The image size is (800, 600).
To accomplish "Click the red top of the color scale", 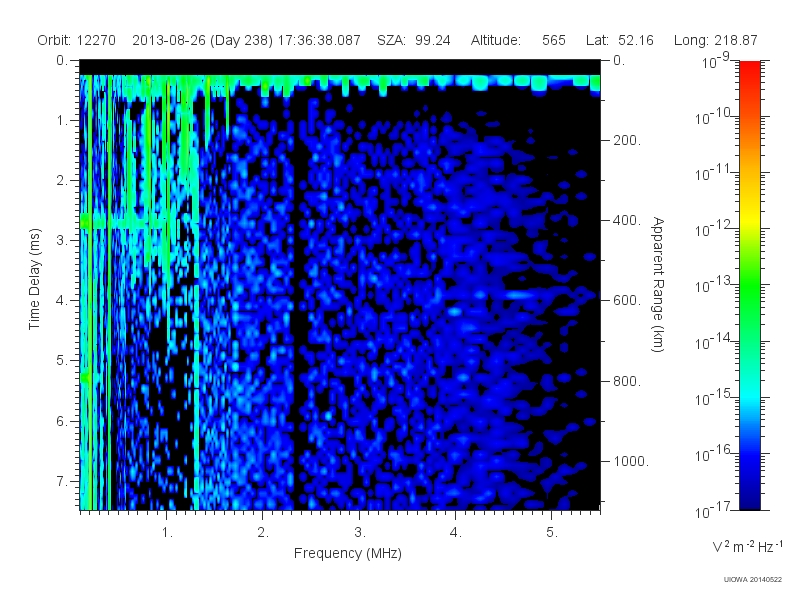I will click(749, 69).
